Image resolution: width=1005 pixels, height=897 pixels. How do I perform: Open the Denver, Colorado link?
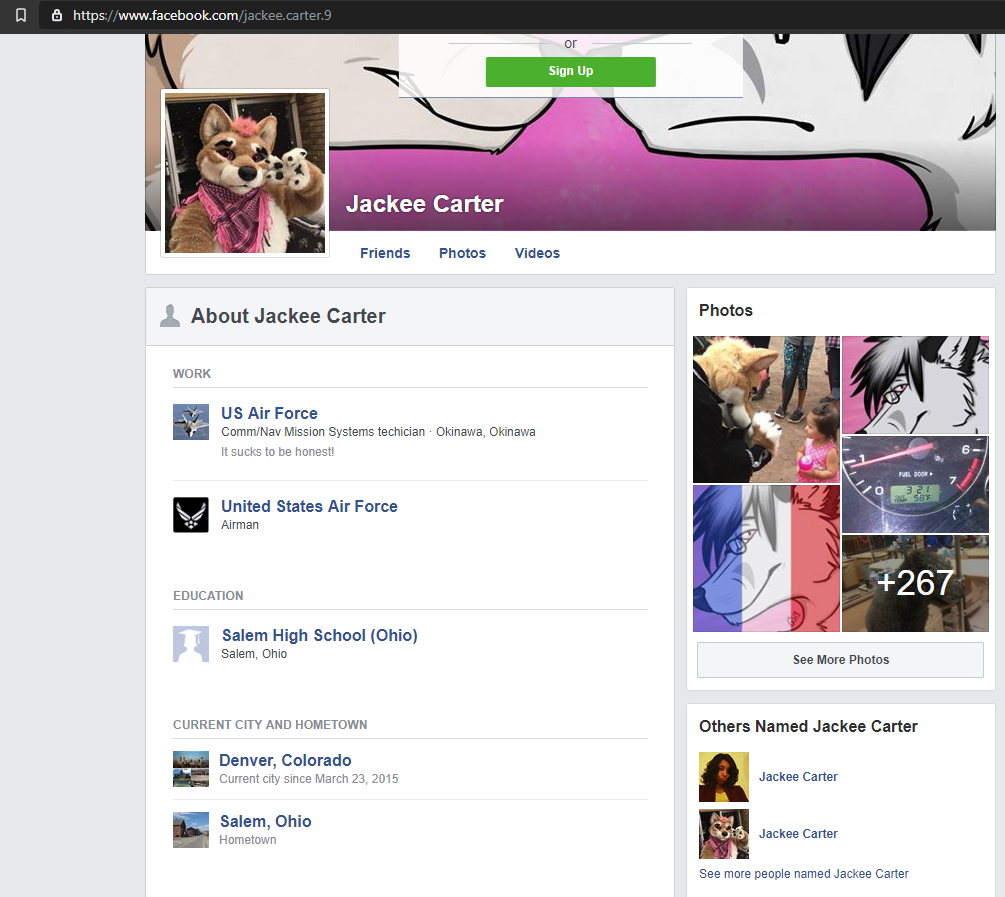coord(285,760)
